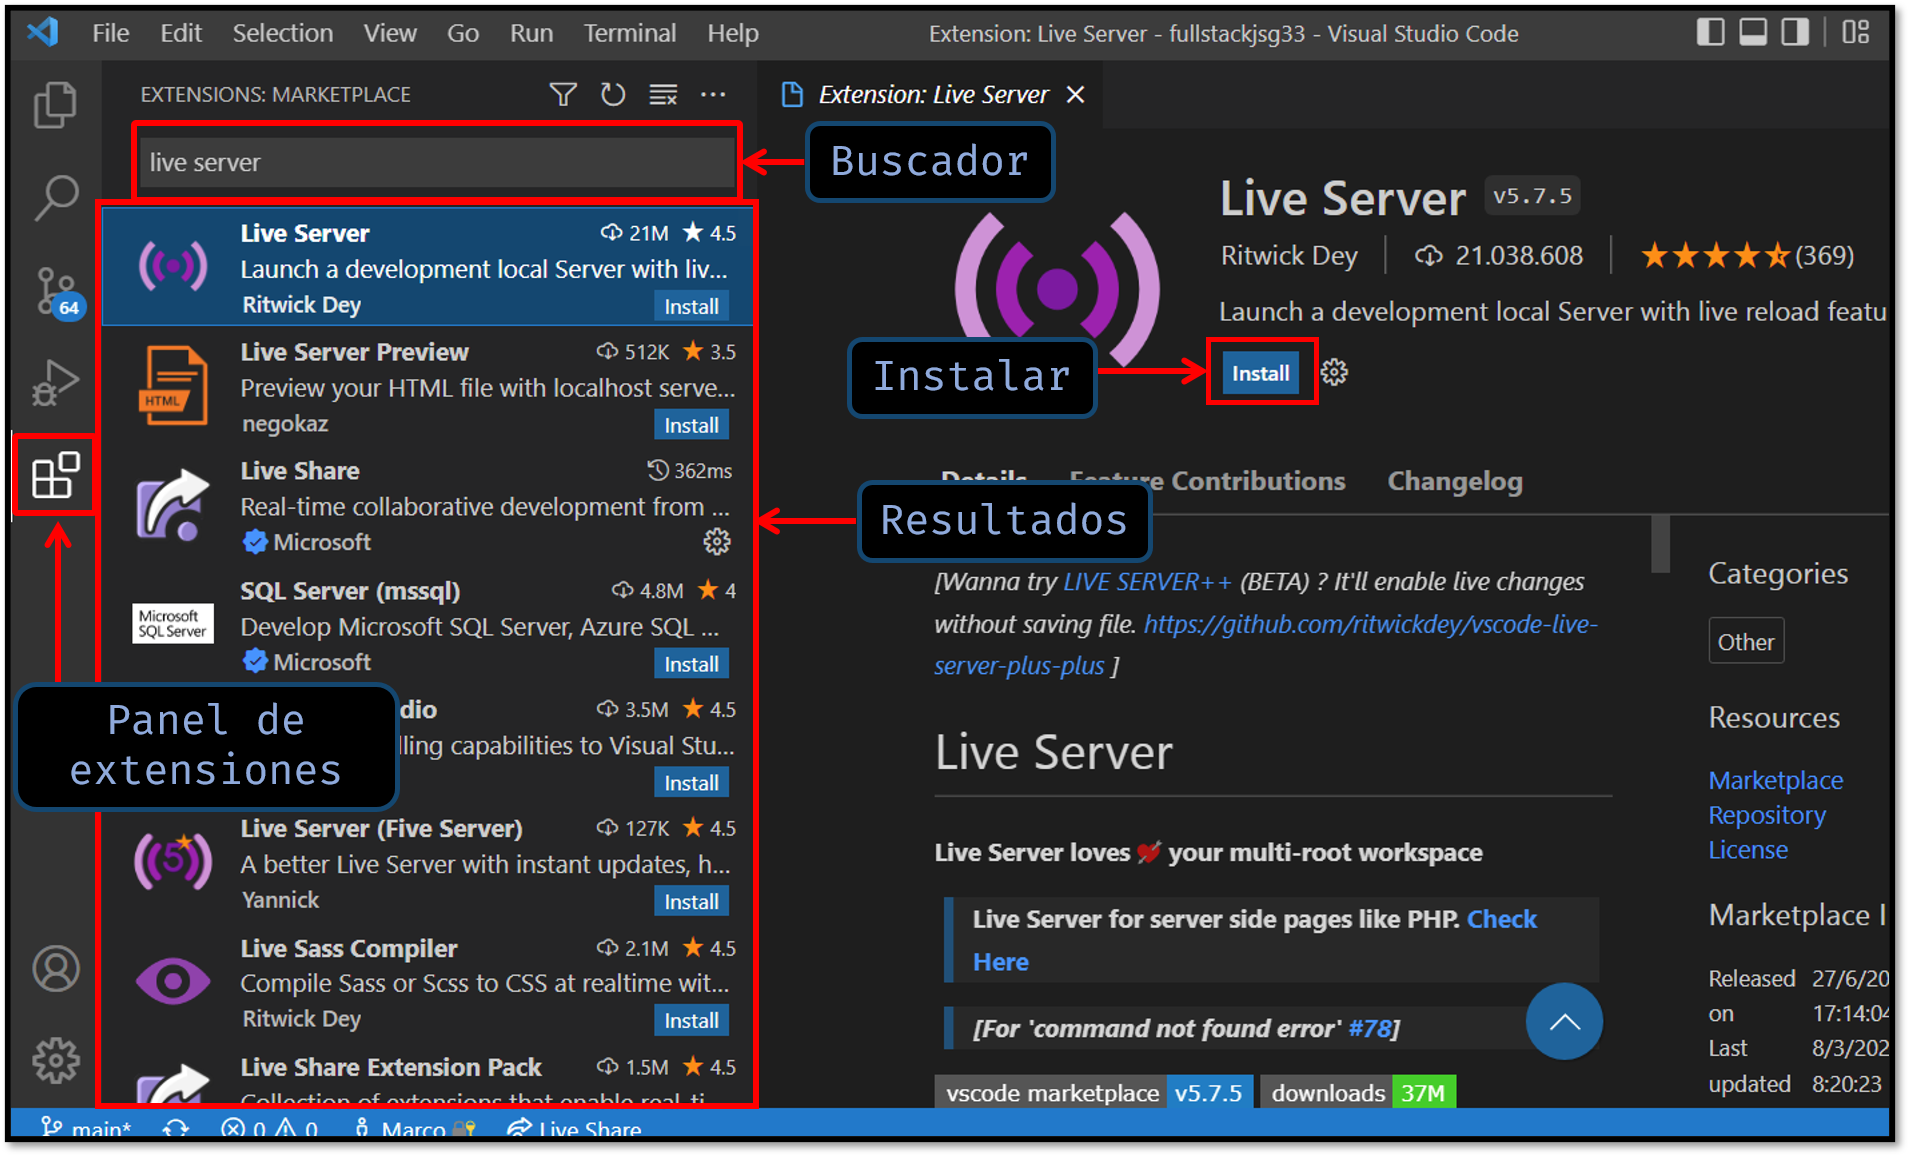Open the Search view in the activity bar
This screenshot has height=1155, width=1908.
55,198
